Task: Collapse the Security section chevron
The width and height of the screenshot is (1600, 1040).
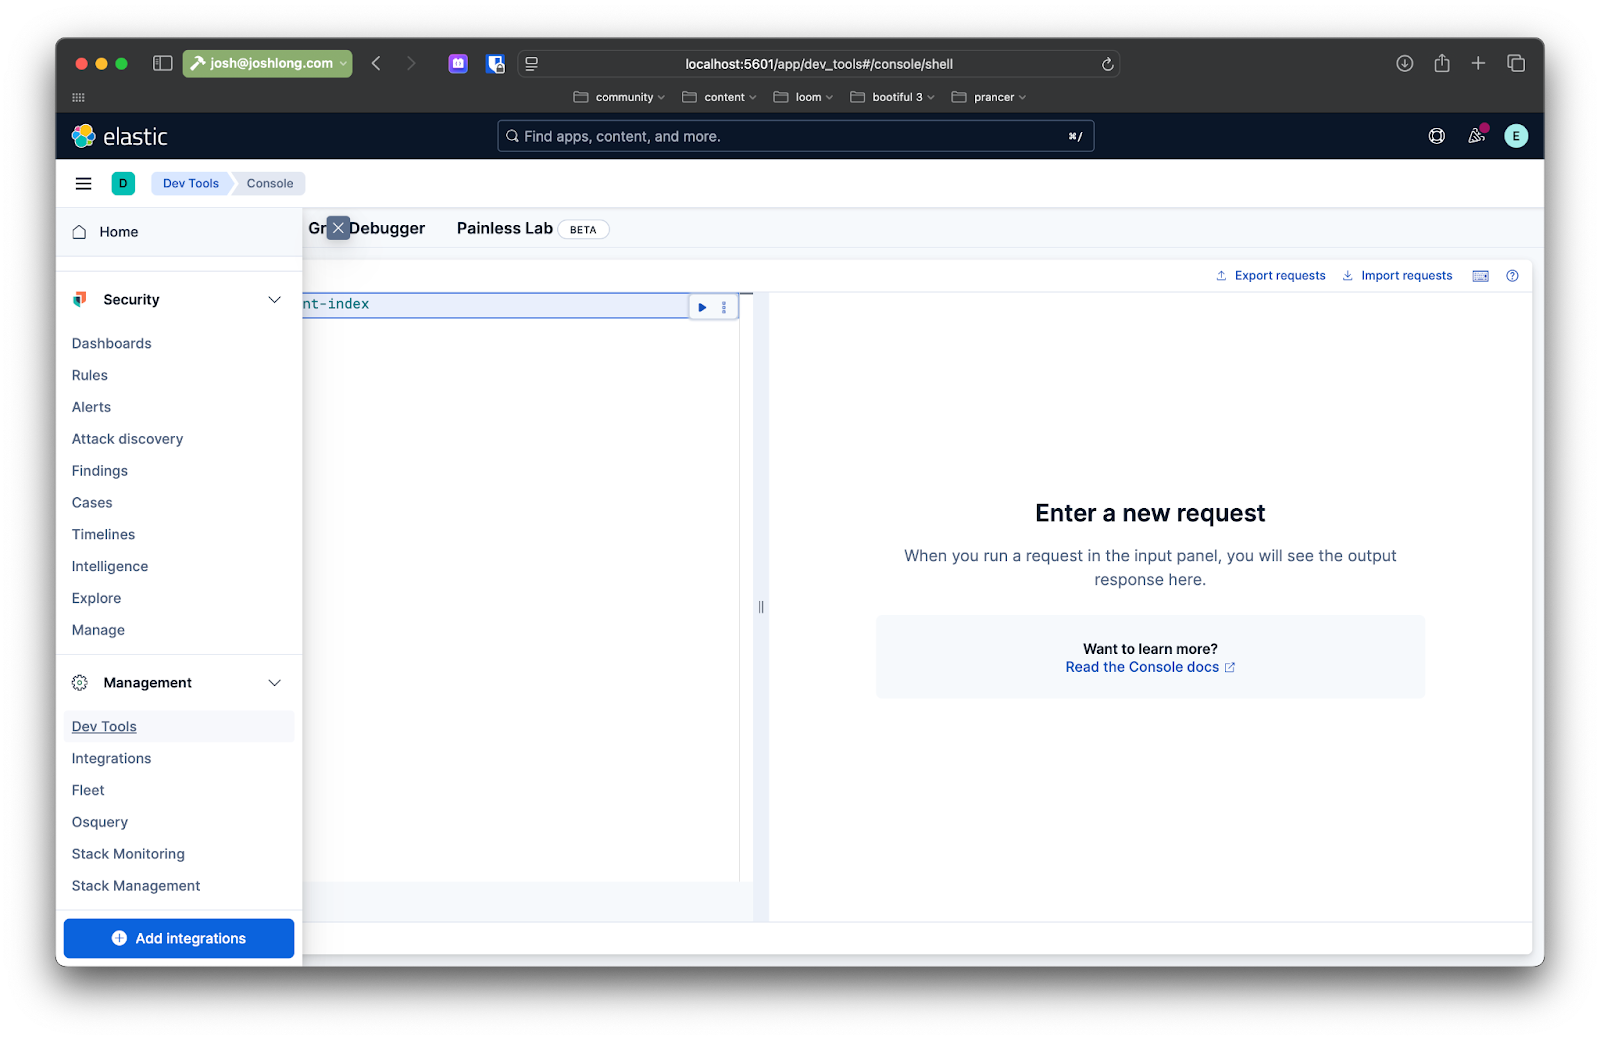Action: 274,300
